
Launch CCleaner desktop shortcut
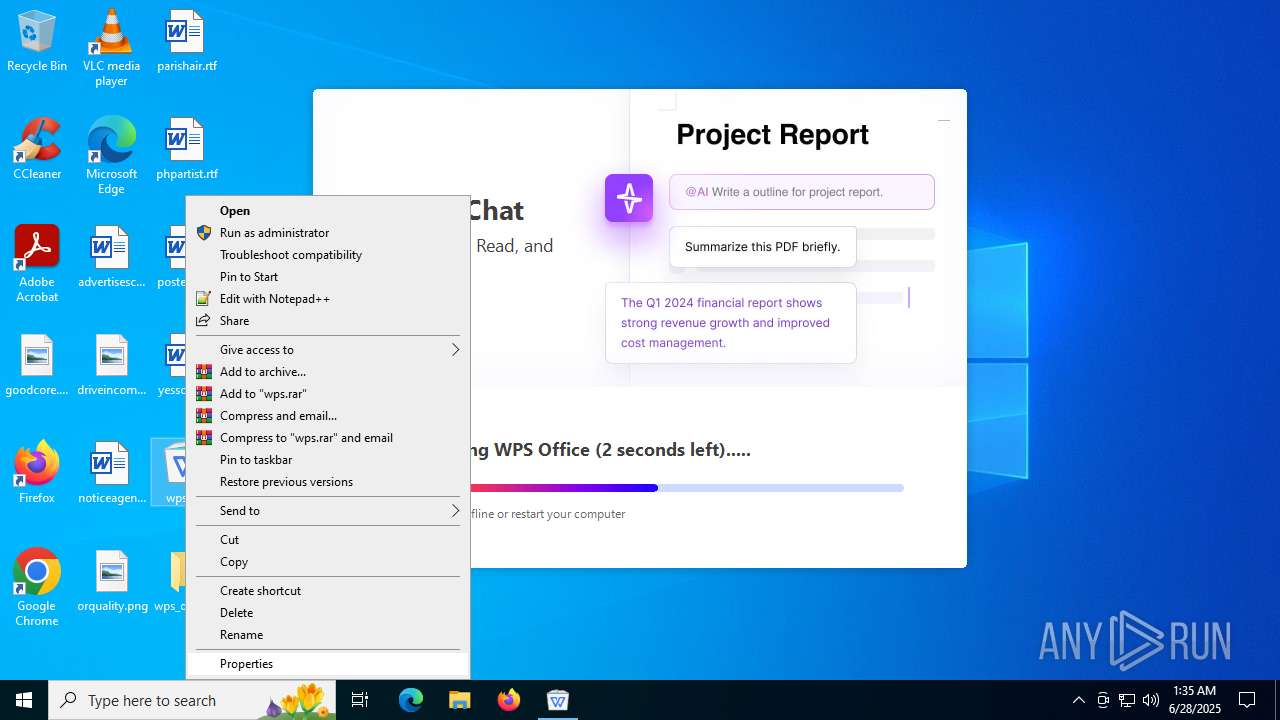[37, 150]
